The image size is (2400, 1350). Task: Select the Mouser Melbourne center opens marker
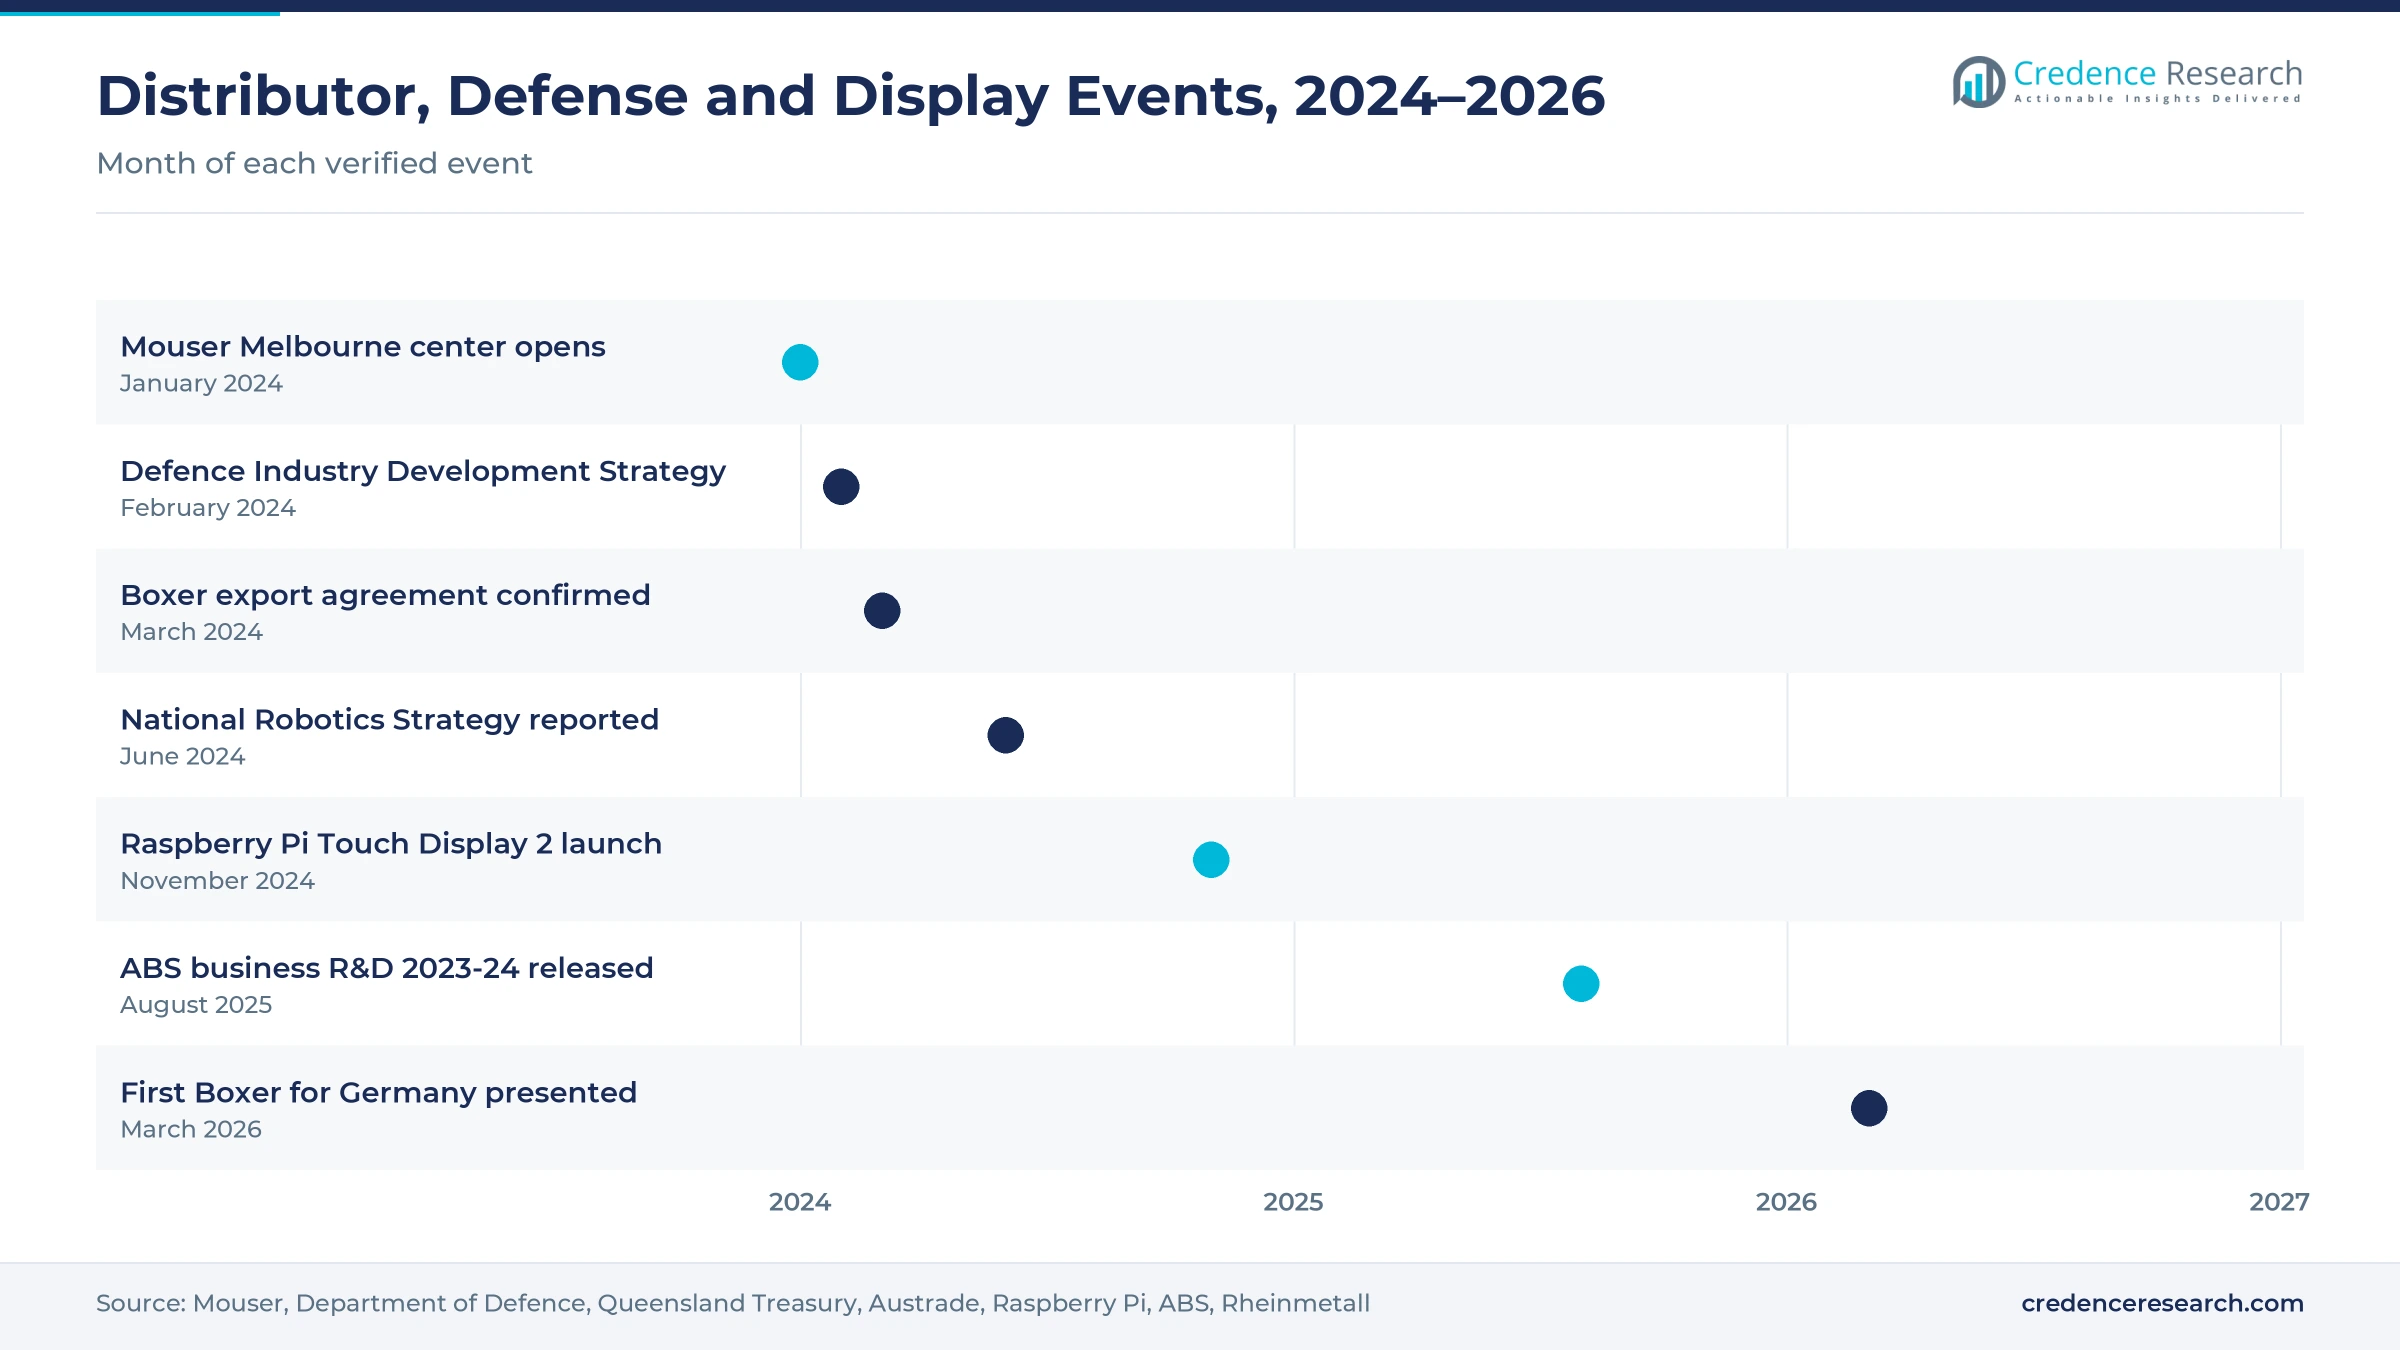[800, 362]
